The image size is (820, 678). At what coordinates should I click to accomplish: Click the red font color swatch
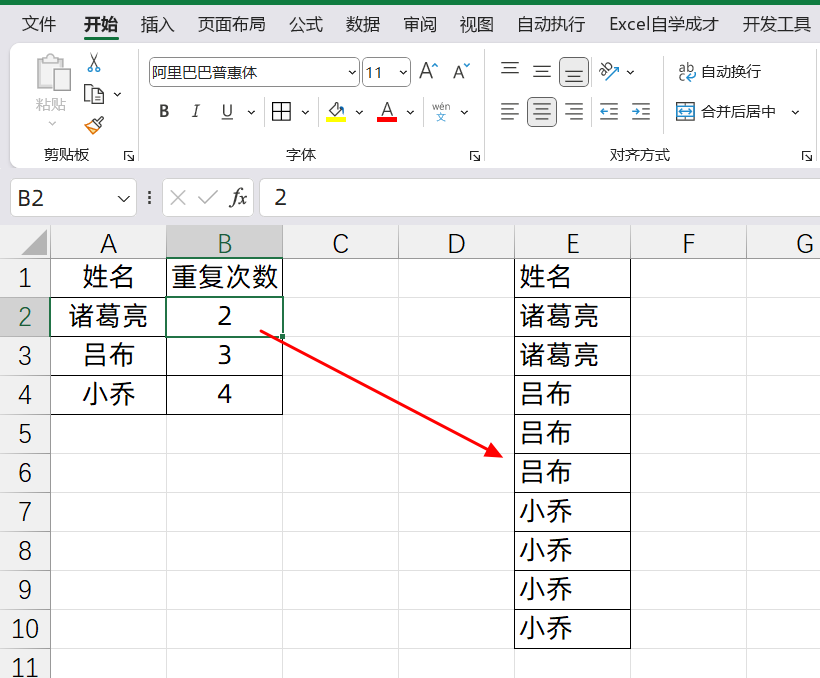pos(386,119)
